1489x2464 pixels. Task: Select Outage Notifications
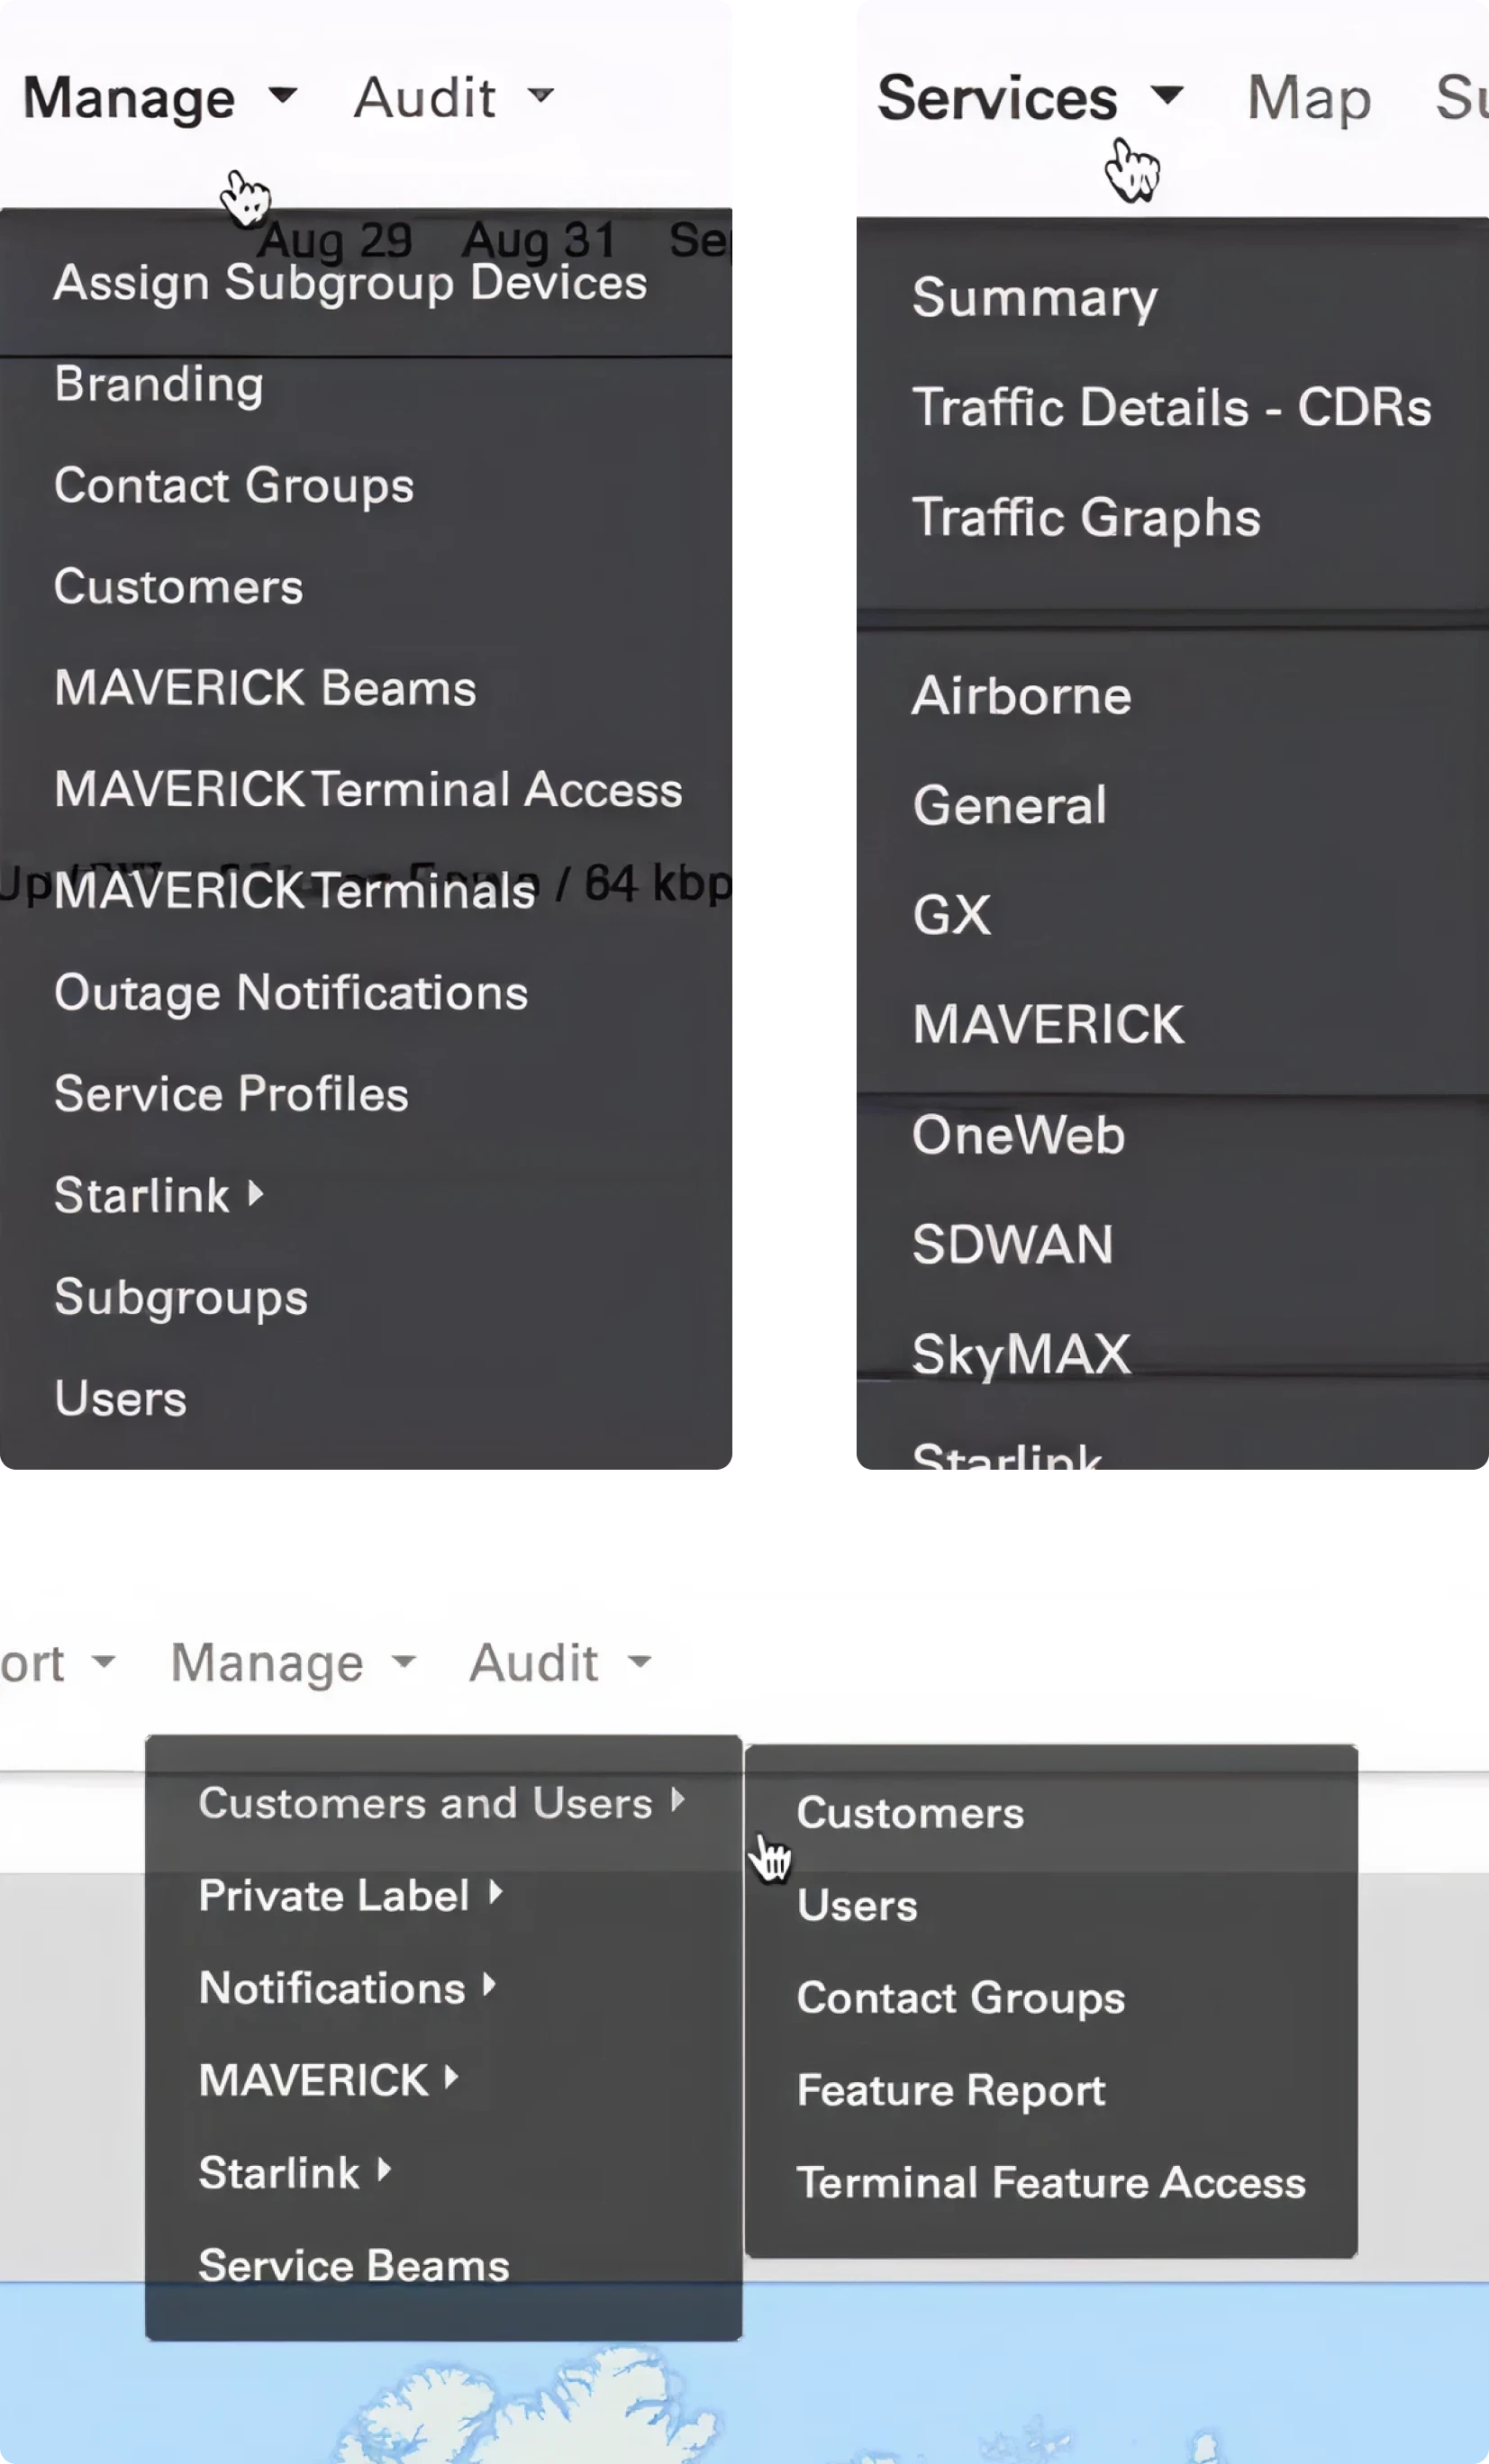(291, 992)
